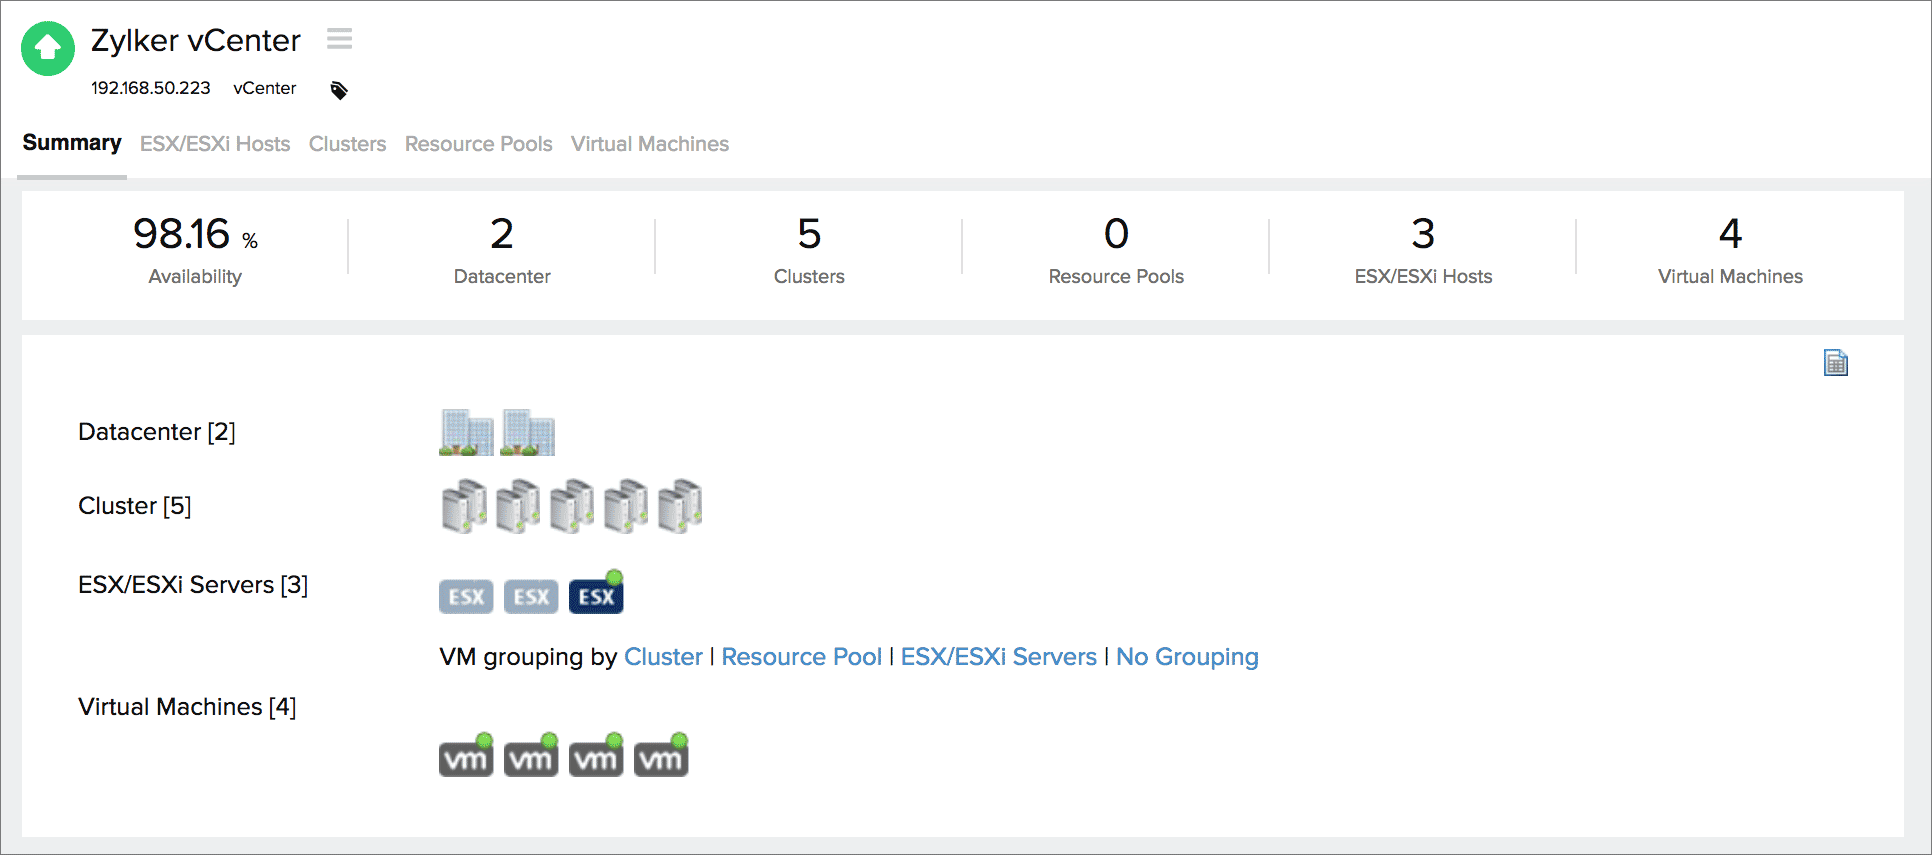Select the second datacenter building icon
1932x855 pixels.
[528, 432]
